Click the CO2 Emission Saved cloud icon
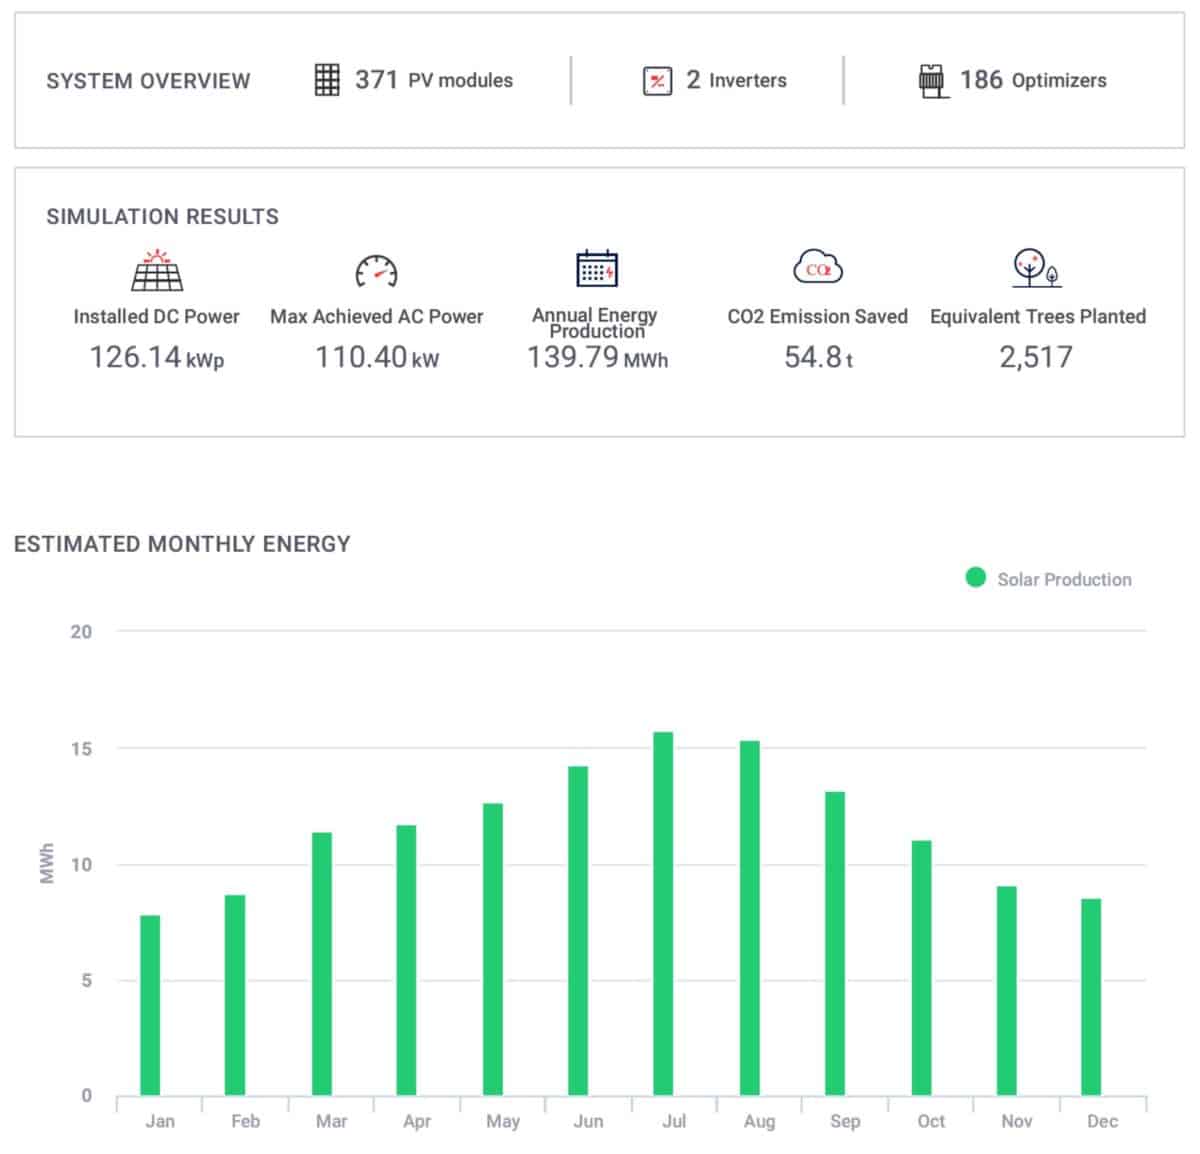This screenshot has width=1200, height=1154. tap(818, 268)
